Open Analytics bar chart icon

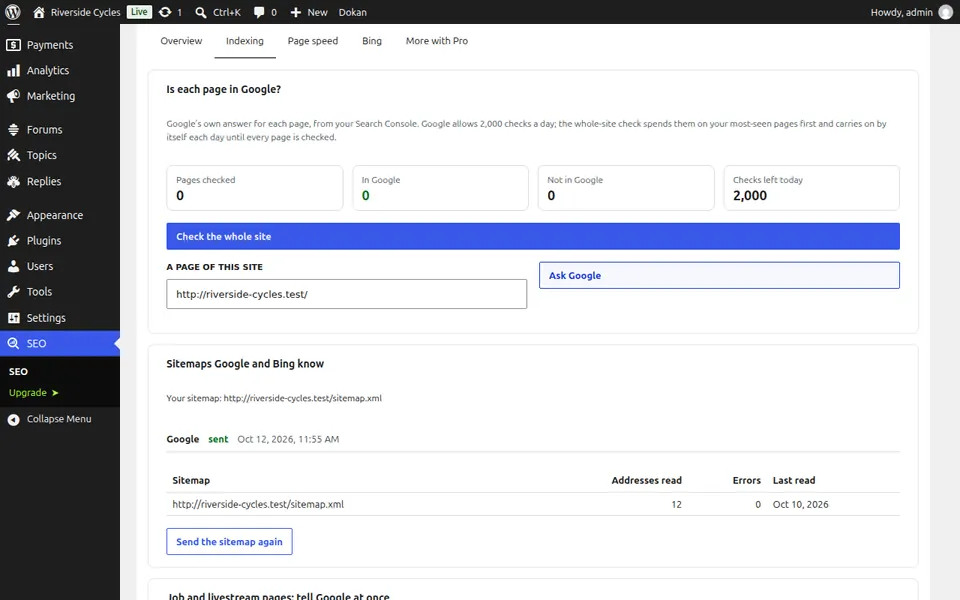pyautogui.click(x=13, y=70)
